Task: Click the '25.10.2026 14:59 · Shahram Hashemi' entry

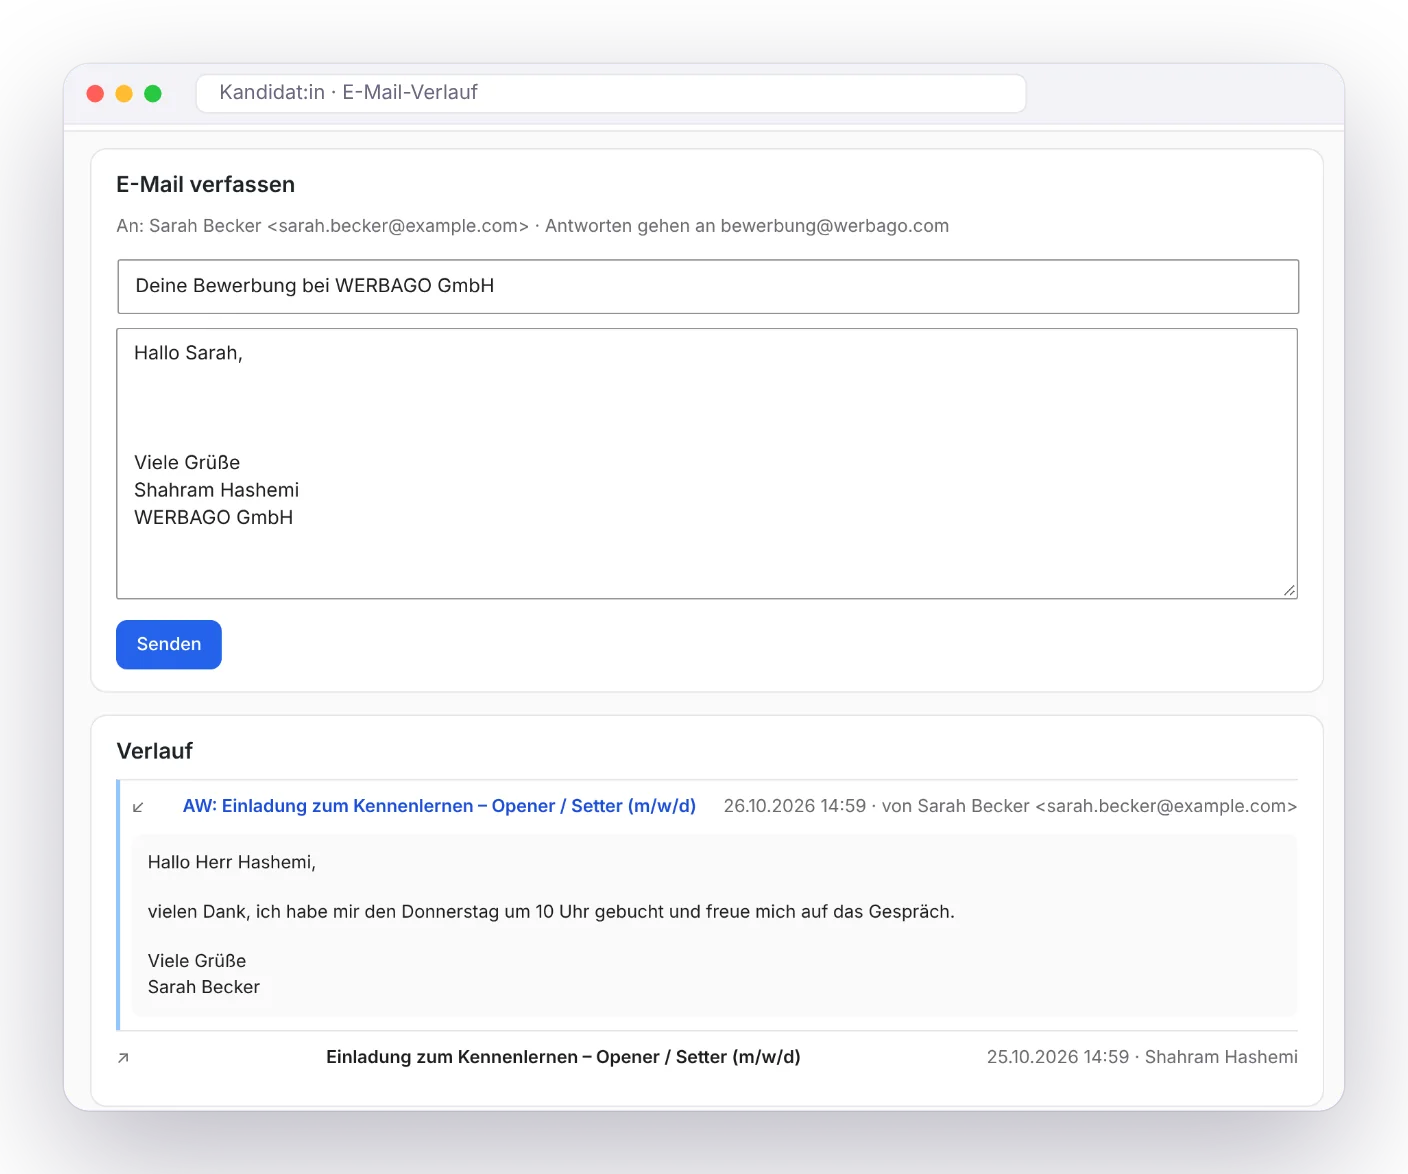Action: tap(1142, 1057)
